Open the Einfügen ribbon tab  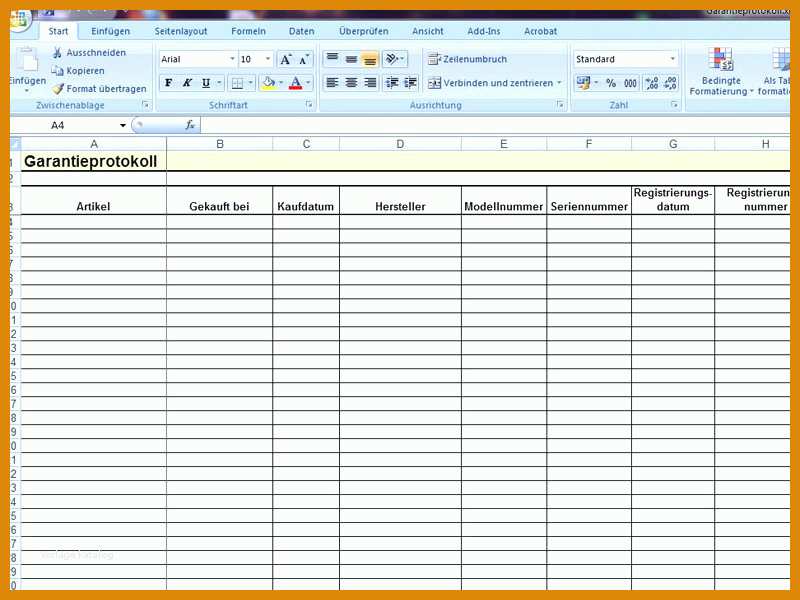click(x=111, y=32)
